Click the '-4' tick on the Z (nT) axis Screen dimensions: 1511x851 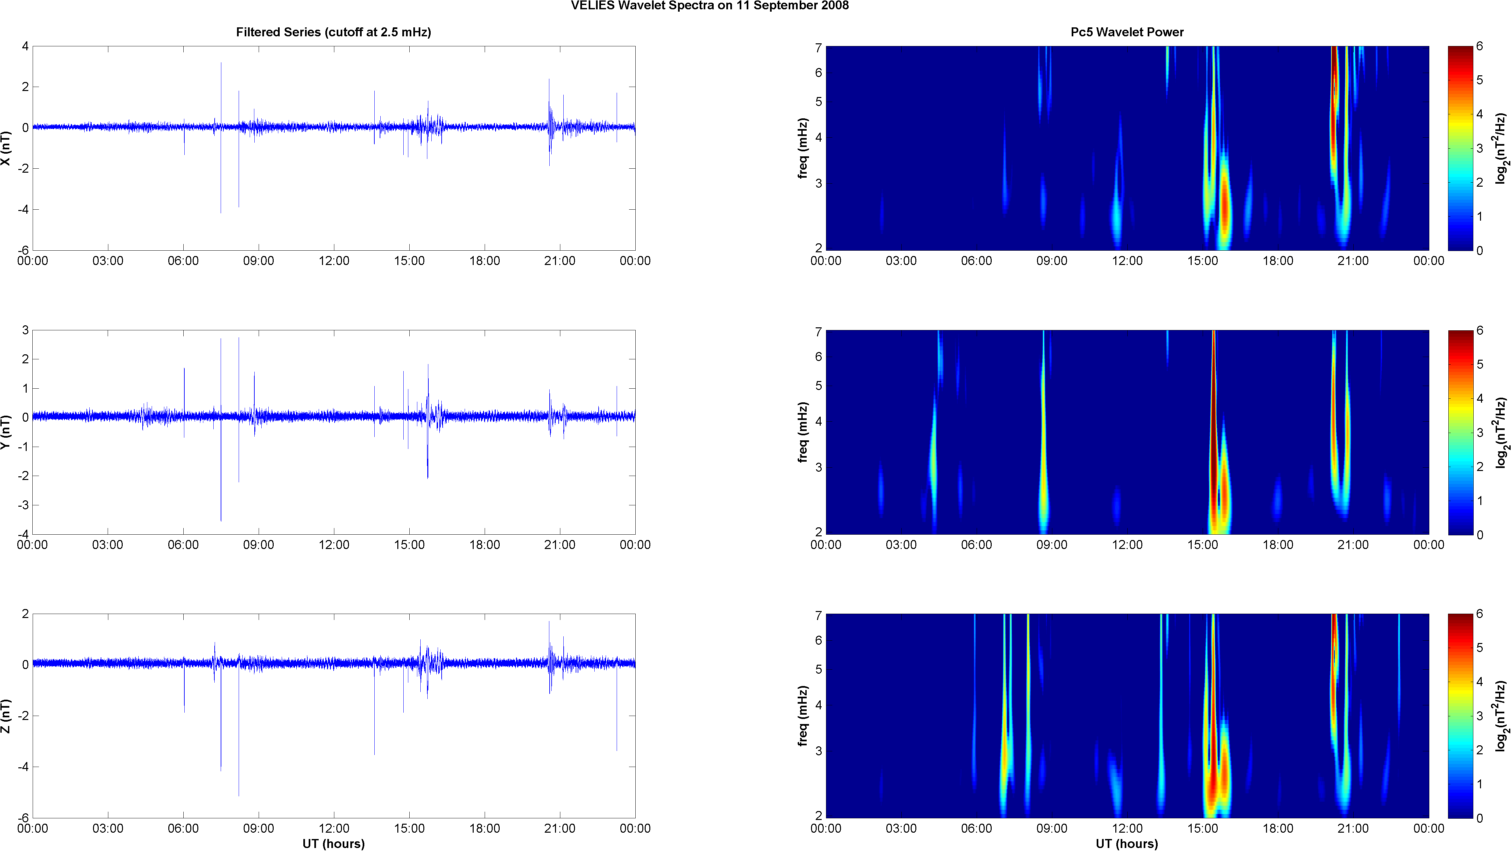[22, 767]
